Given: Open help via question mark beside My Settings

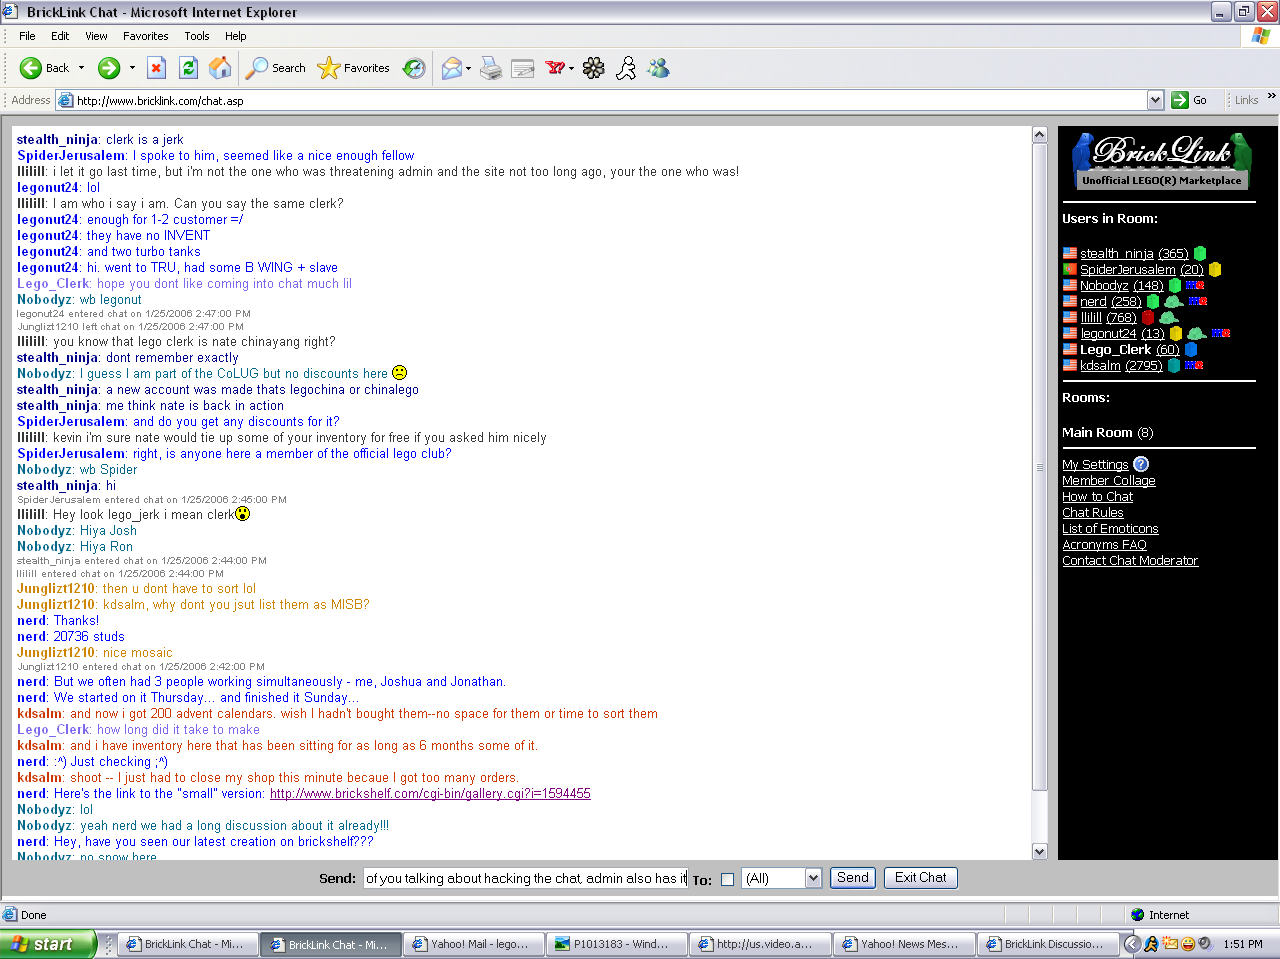Looking at the screenshot, I should pos(1141,463).
